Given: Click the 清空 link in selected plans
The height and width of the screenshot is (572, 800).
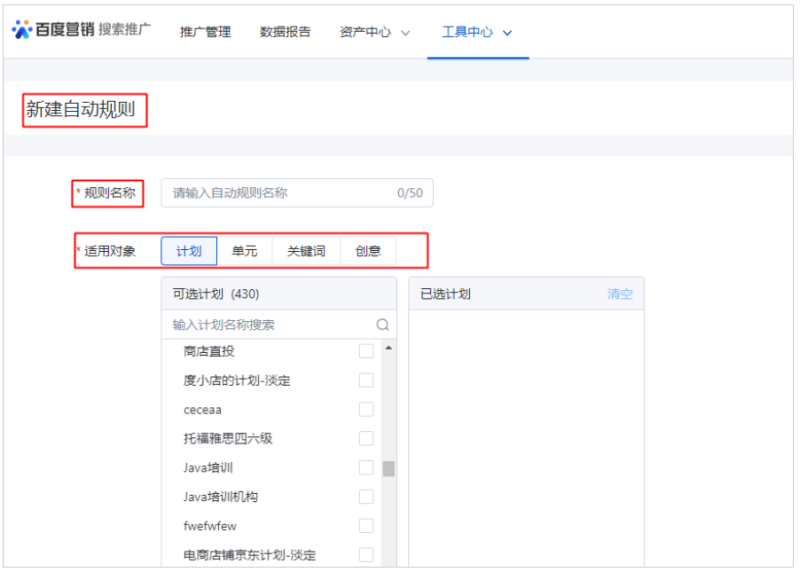Looking at the screenshot, I should pos(620,294).
